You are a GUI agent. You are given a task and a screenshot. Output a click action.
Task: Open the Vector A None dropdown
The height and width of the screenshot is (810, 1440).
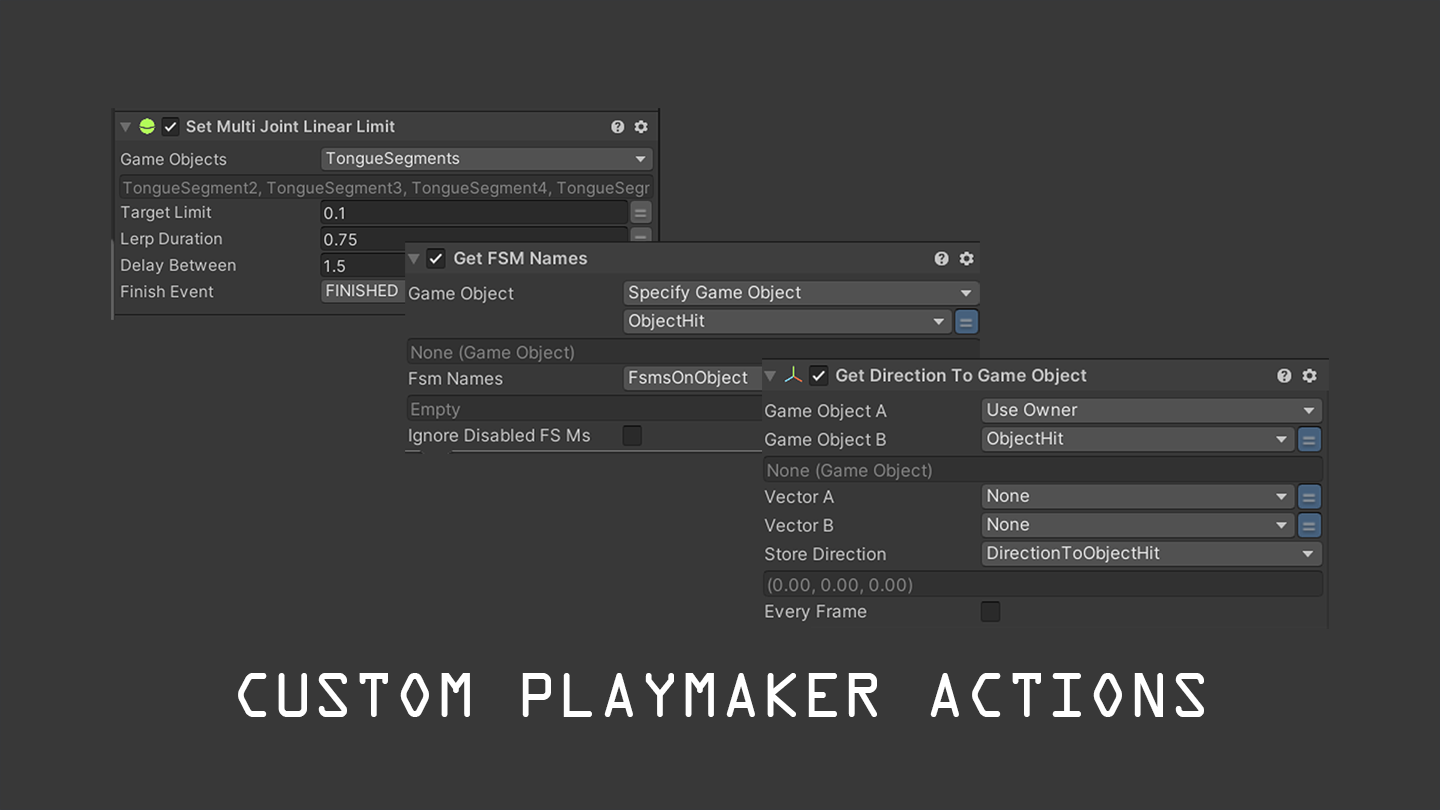tap(1138, 496)
